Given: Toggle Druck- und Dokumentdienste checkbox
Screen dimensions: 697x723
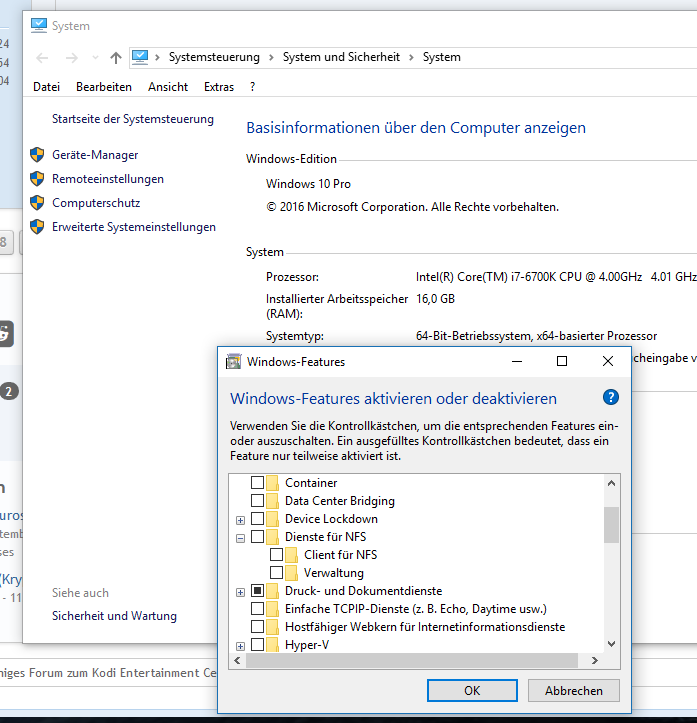Looking at the screenshot, I should (x=257, y=590).
